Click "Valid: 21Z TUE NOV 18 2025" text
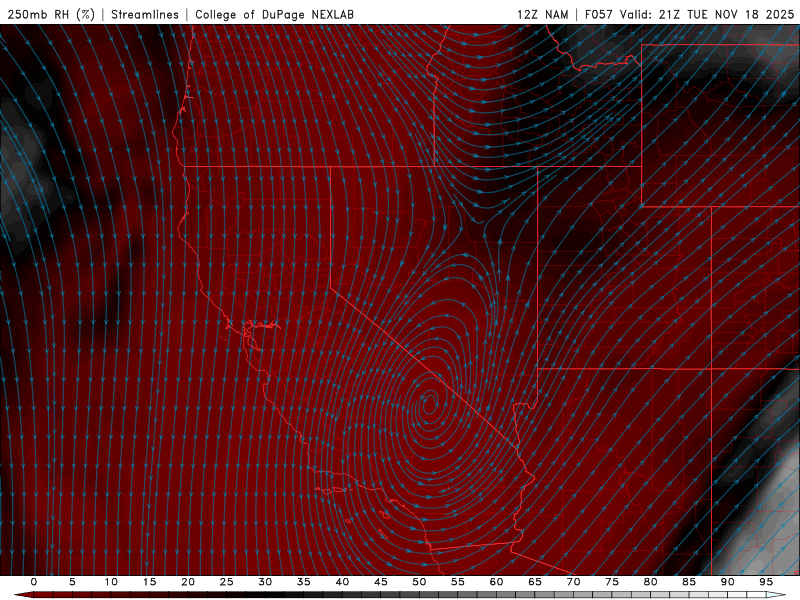 707,14
